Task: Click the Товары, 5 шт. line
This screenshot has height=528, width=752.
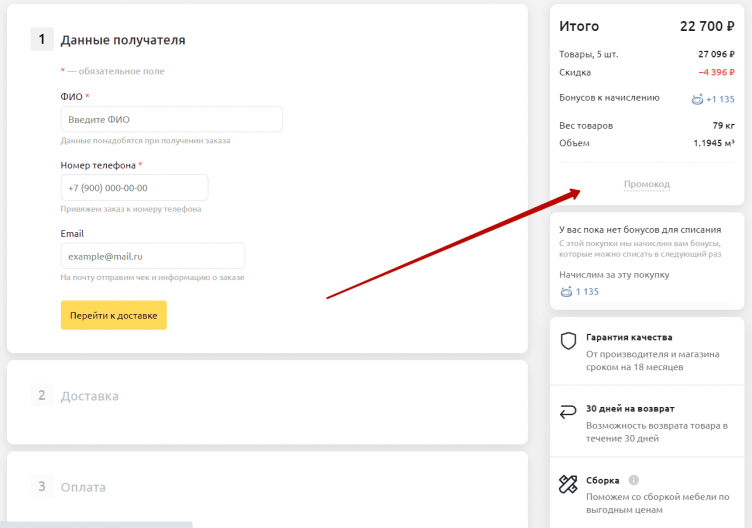Action: click(589, 54)
